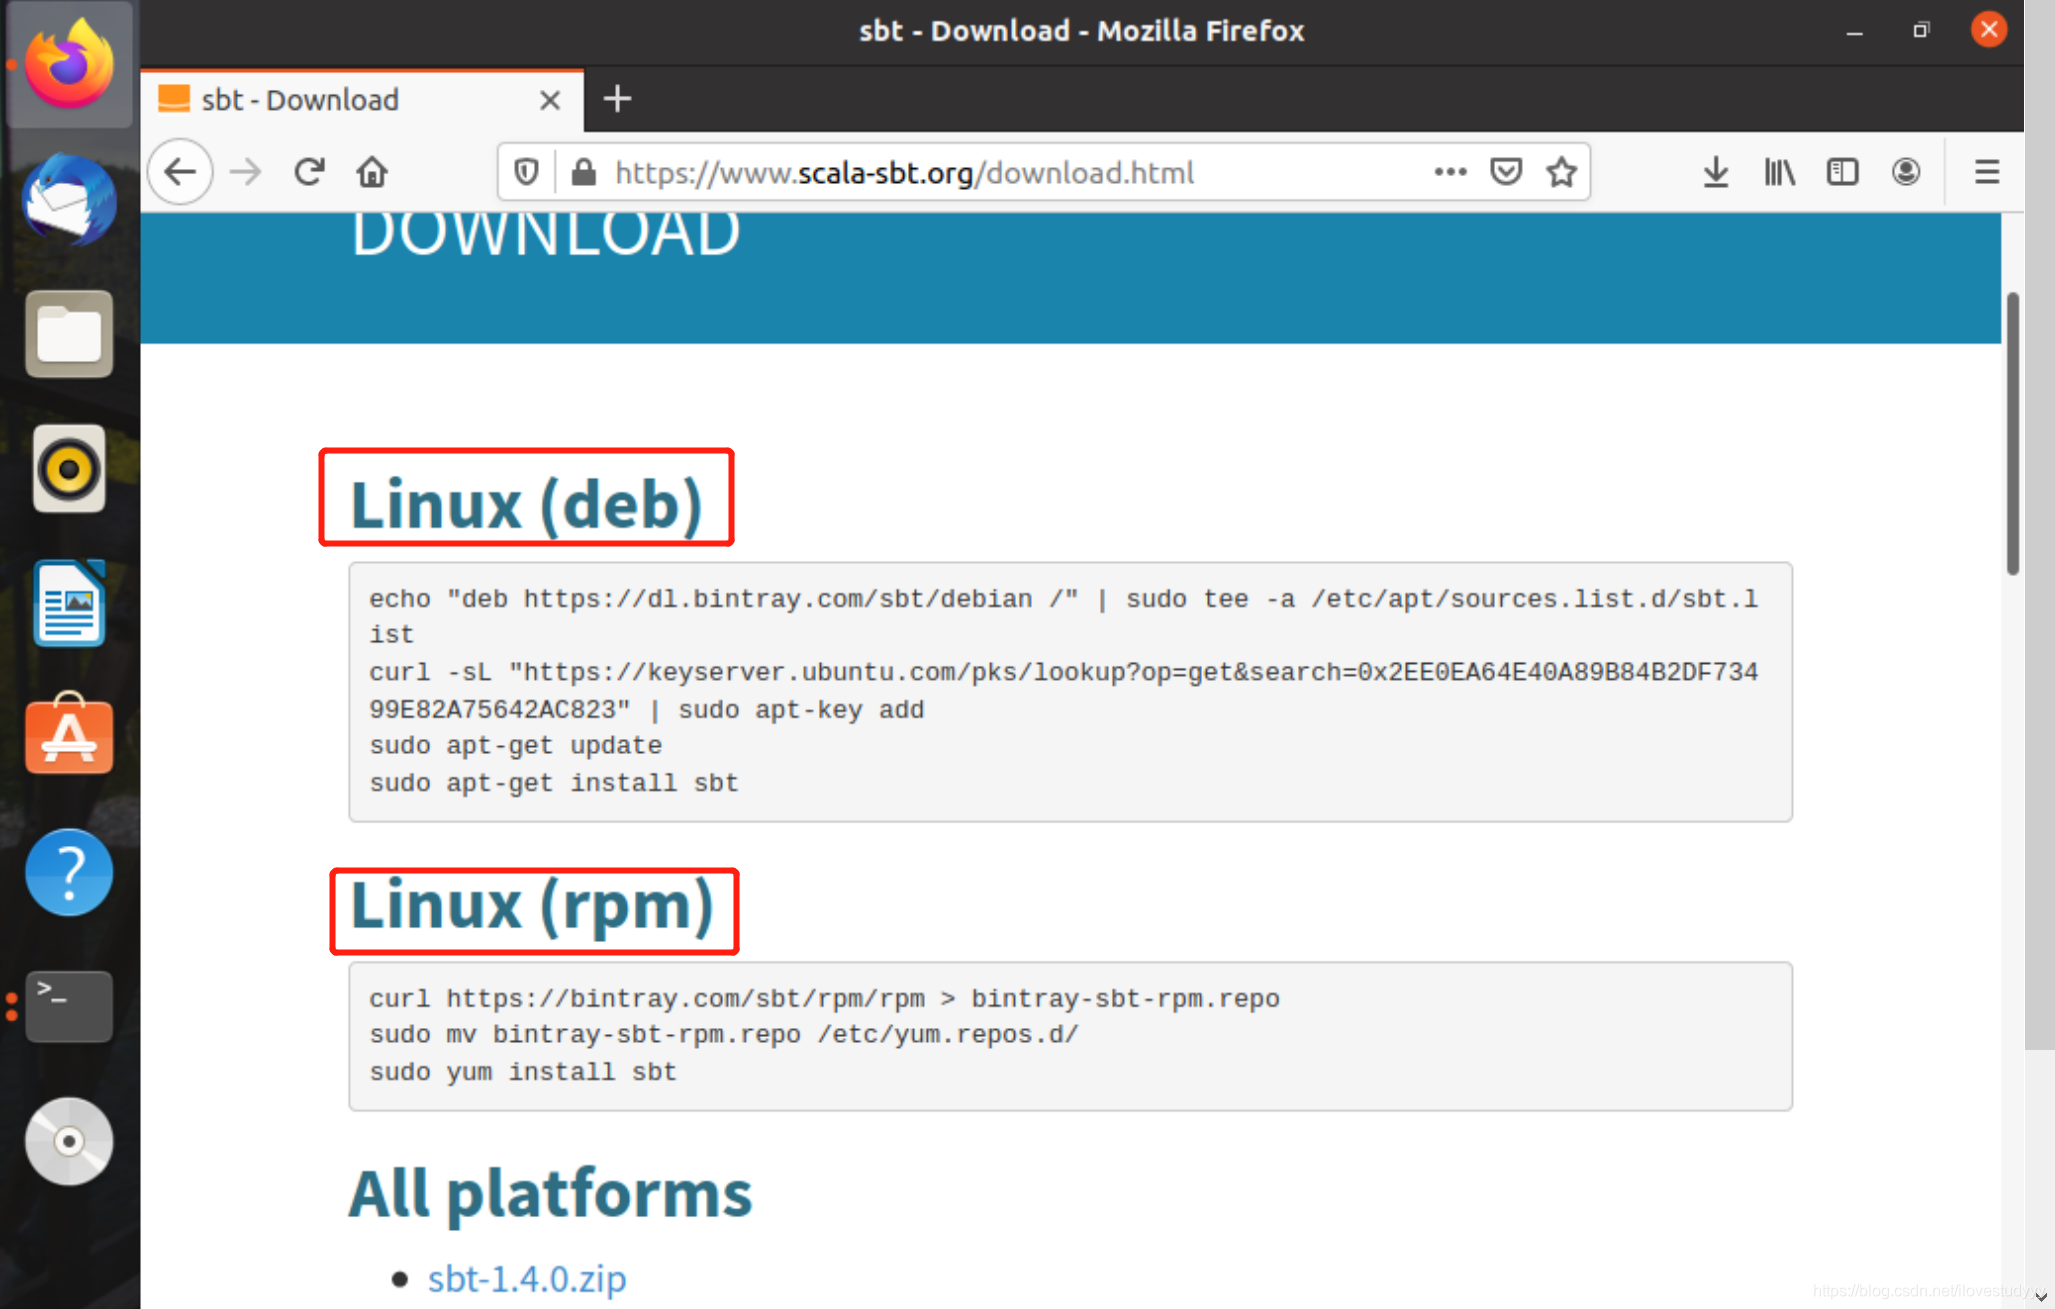Open tracking protection shield info
The height and width of the screenshot is (1309, 2055).
pos(526,172)
